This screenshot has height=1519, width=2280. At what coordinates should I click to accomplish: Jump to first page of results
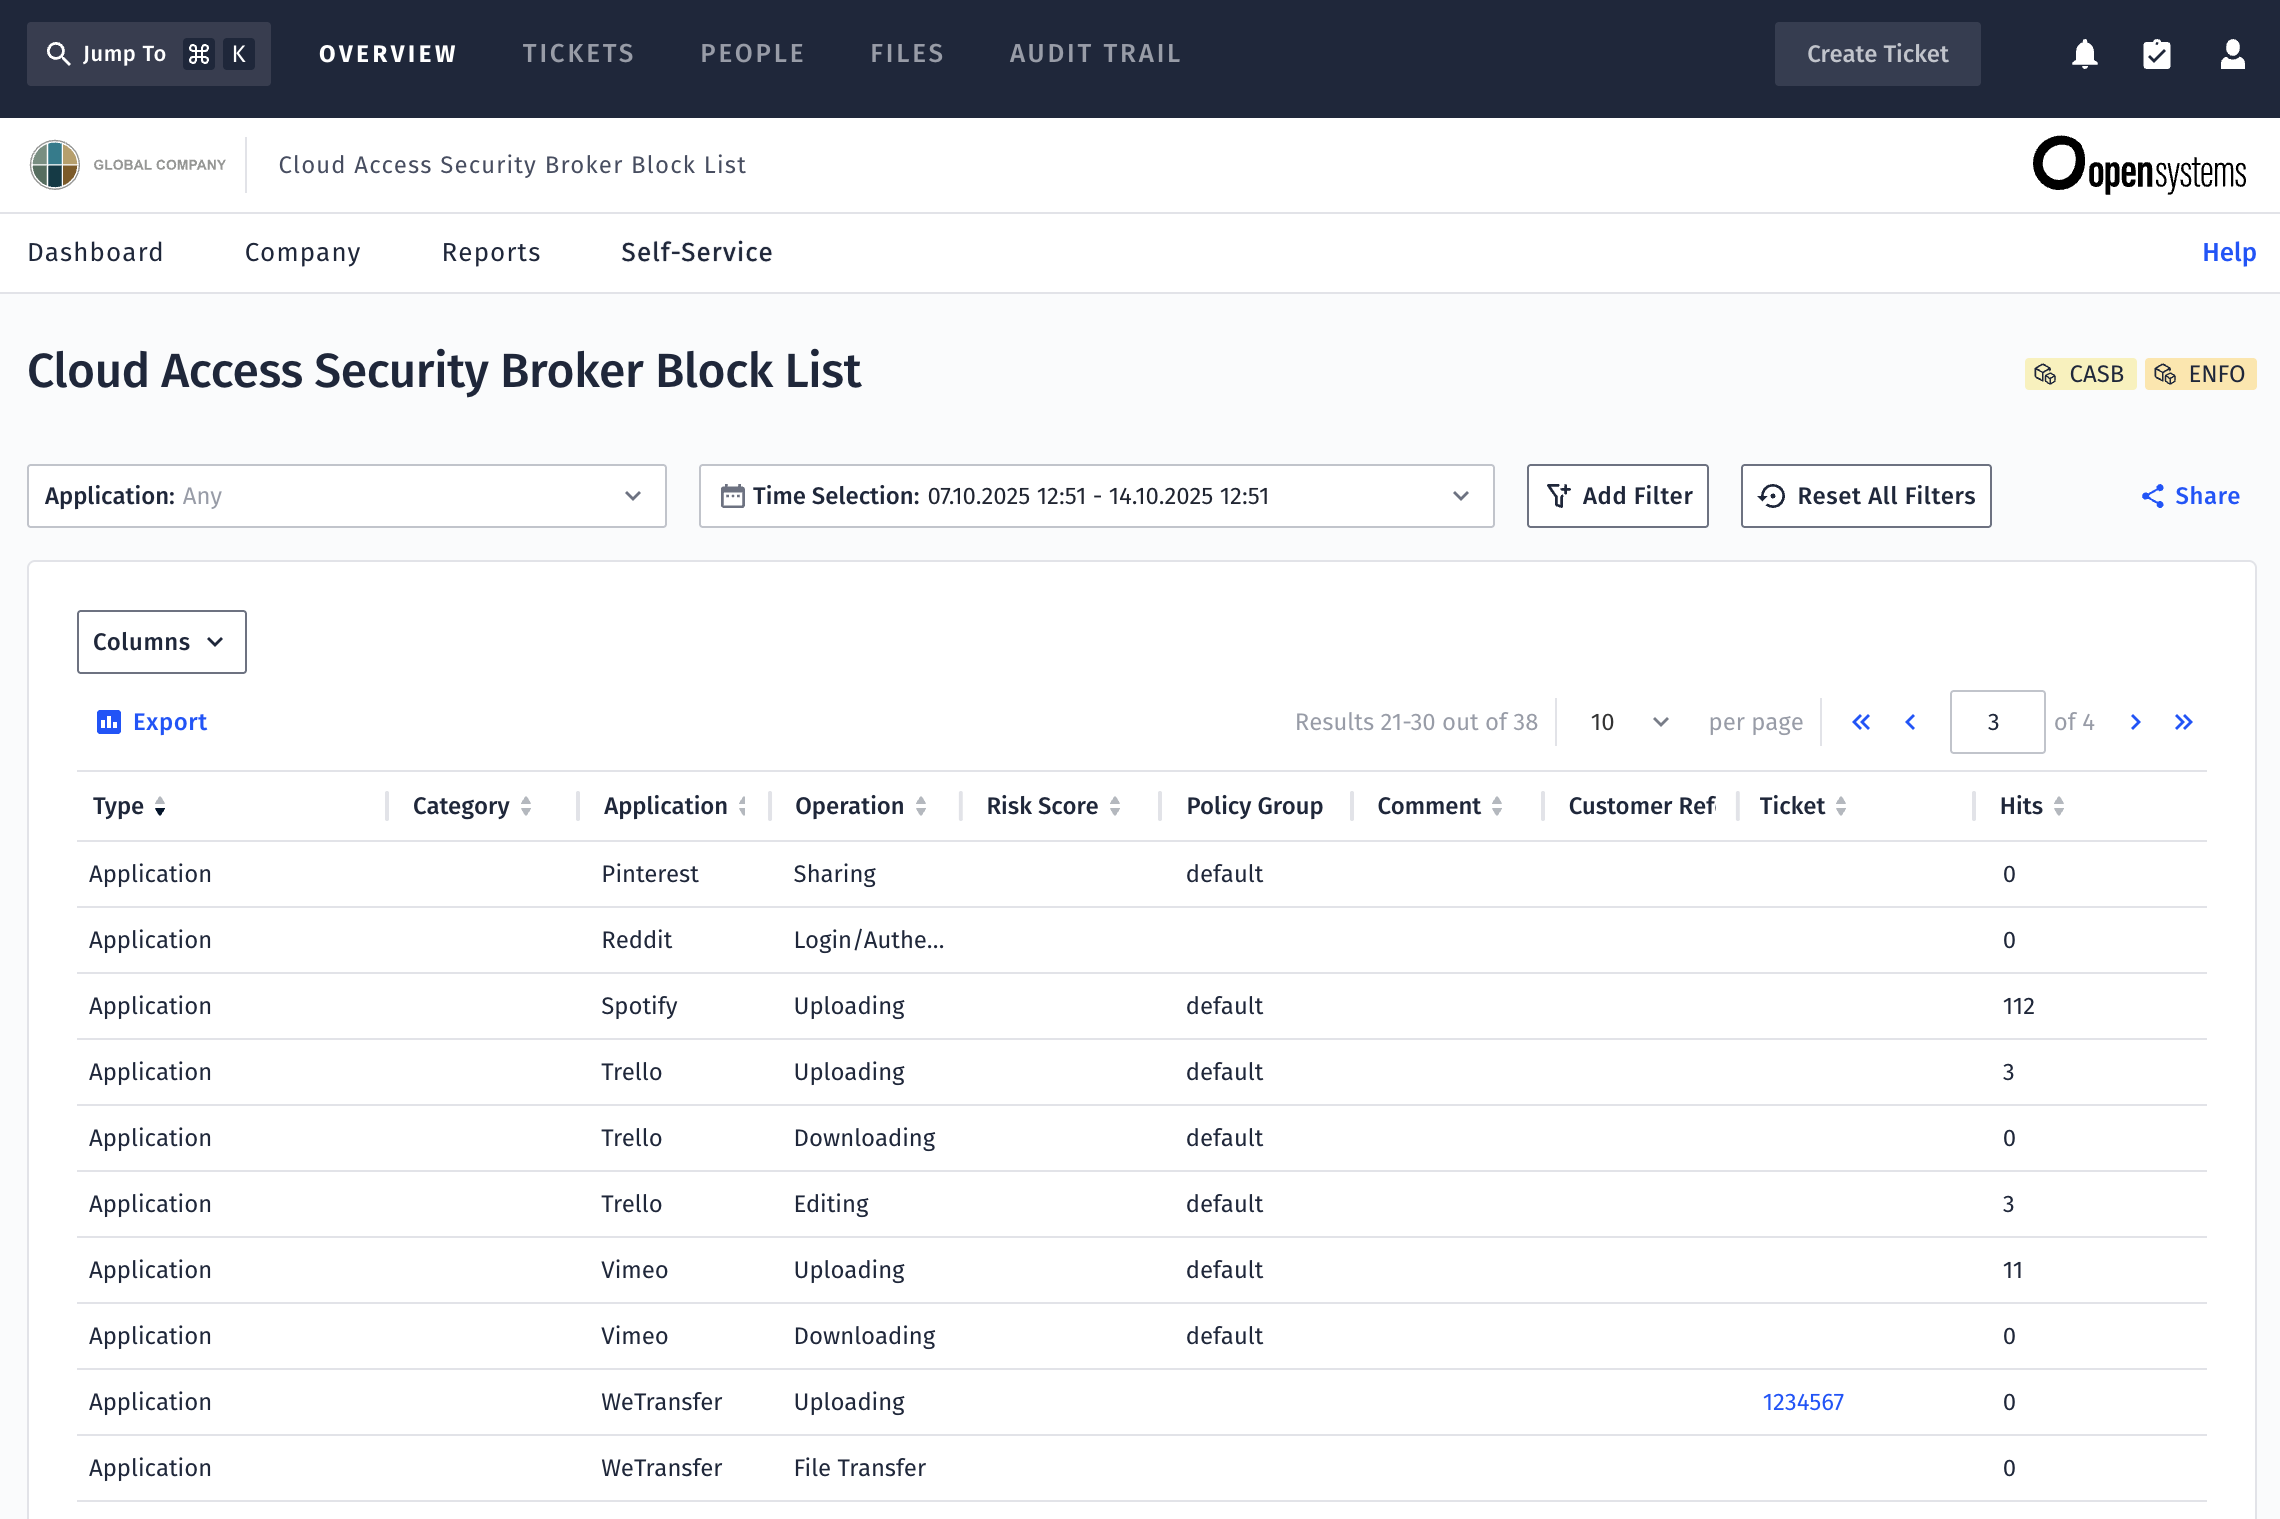coord(1861,722)
